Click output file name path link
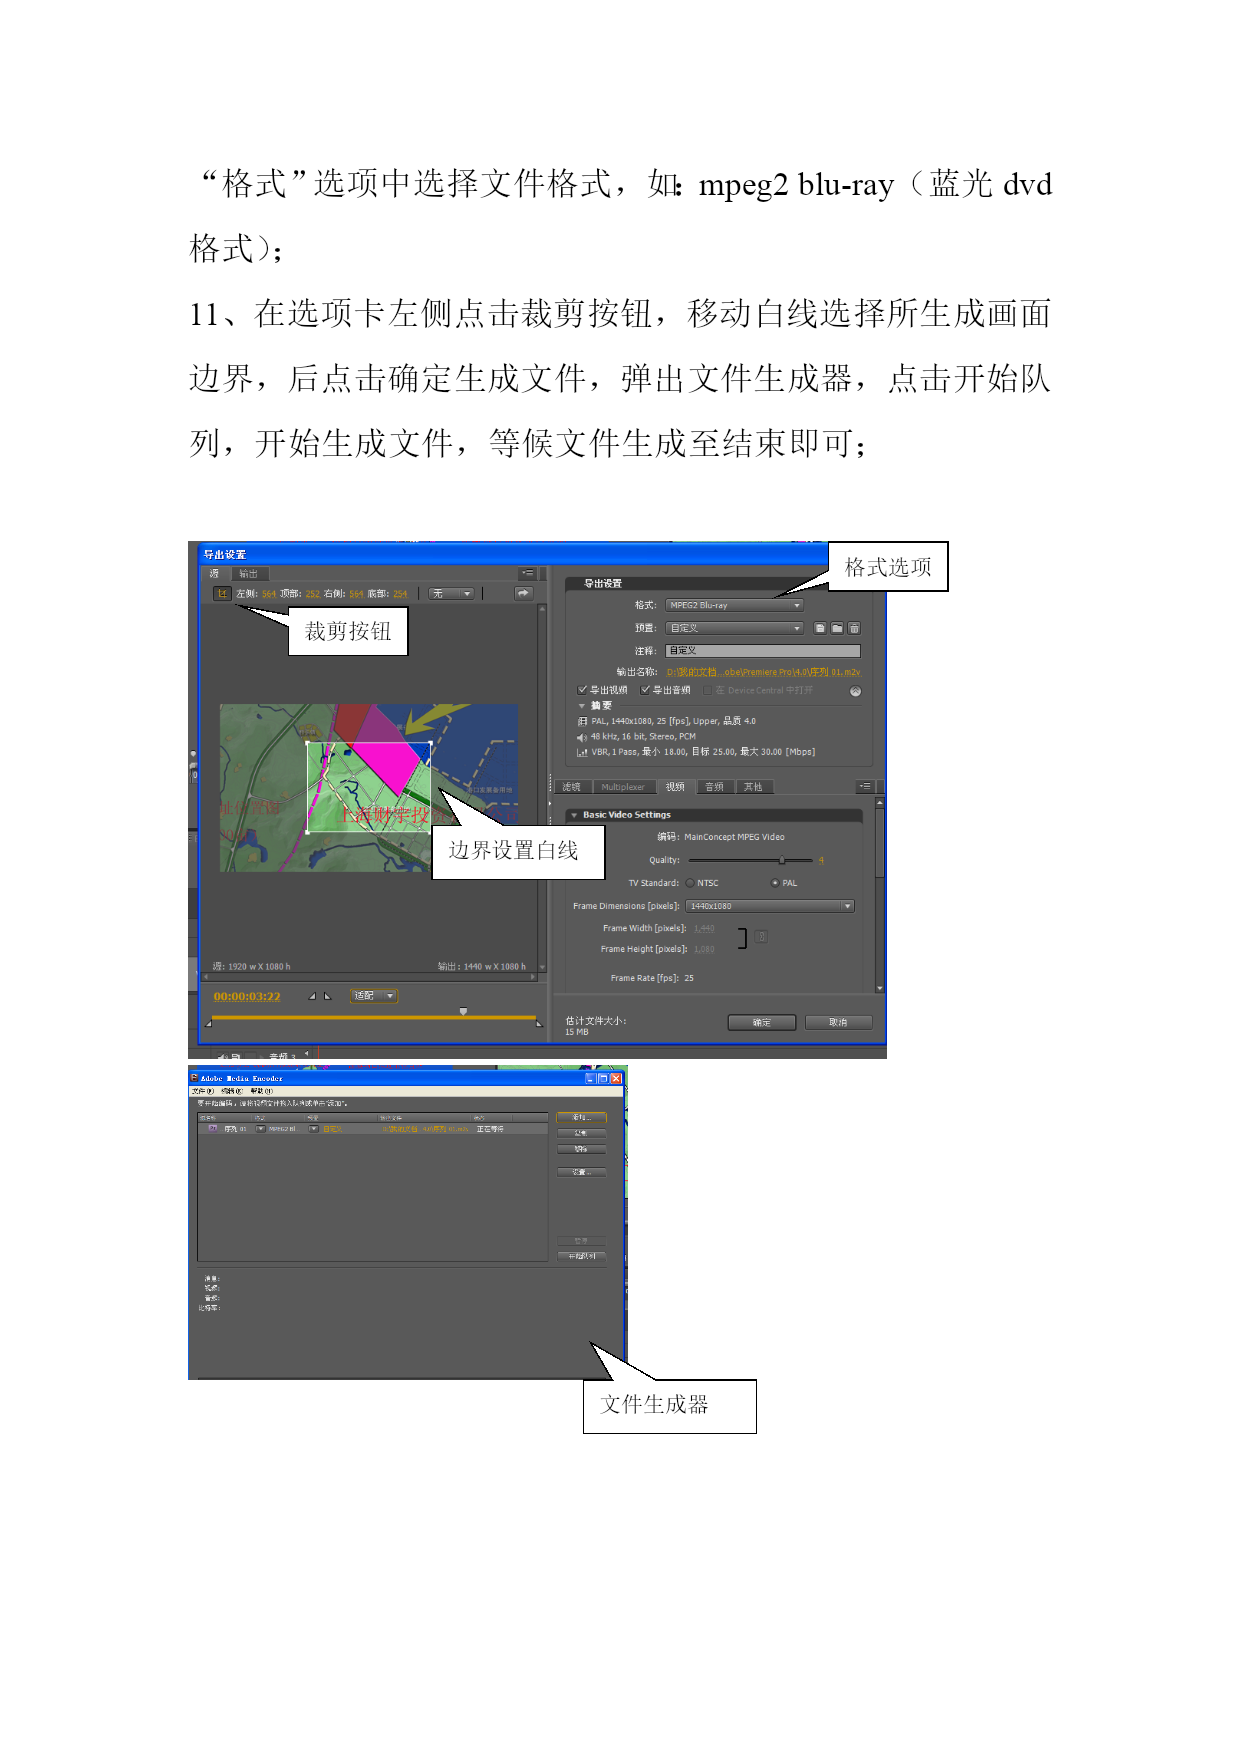The width and height of the screenshot is (1241, 1754). pos(763,672)
